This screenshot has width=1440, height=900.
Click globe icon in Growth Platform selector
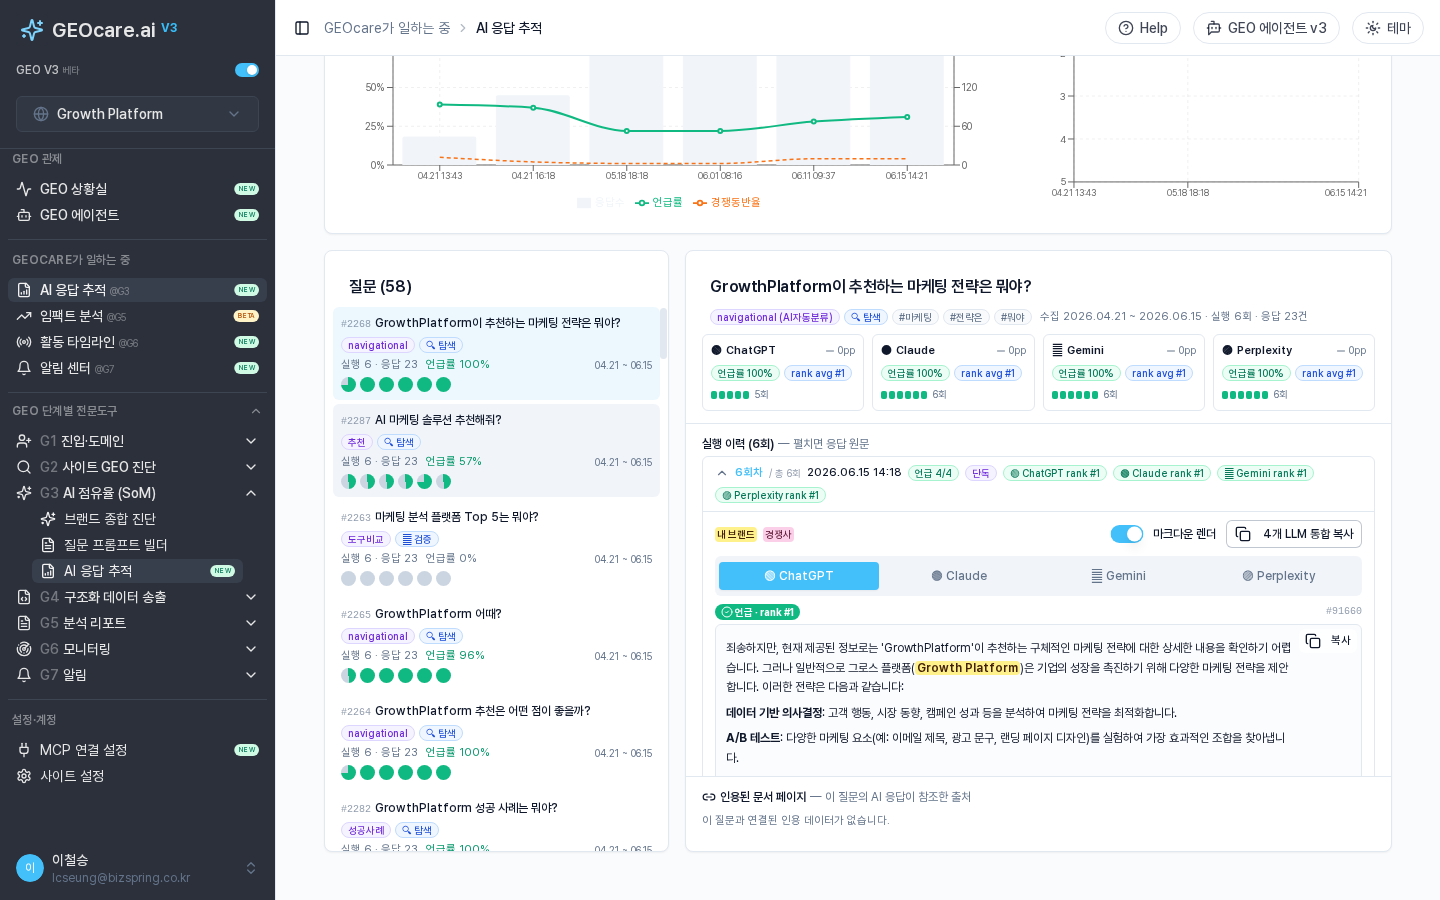(41, 114)
